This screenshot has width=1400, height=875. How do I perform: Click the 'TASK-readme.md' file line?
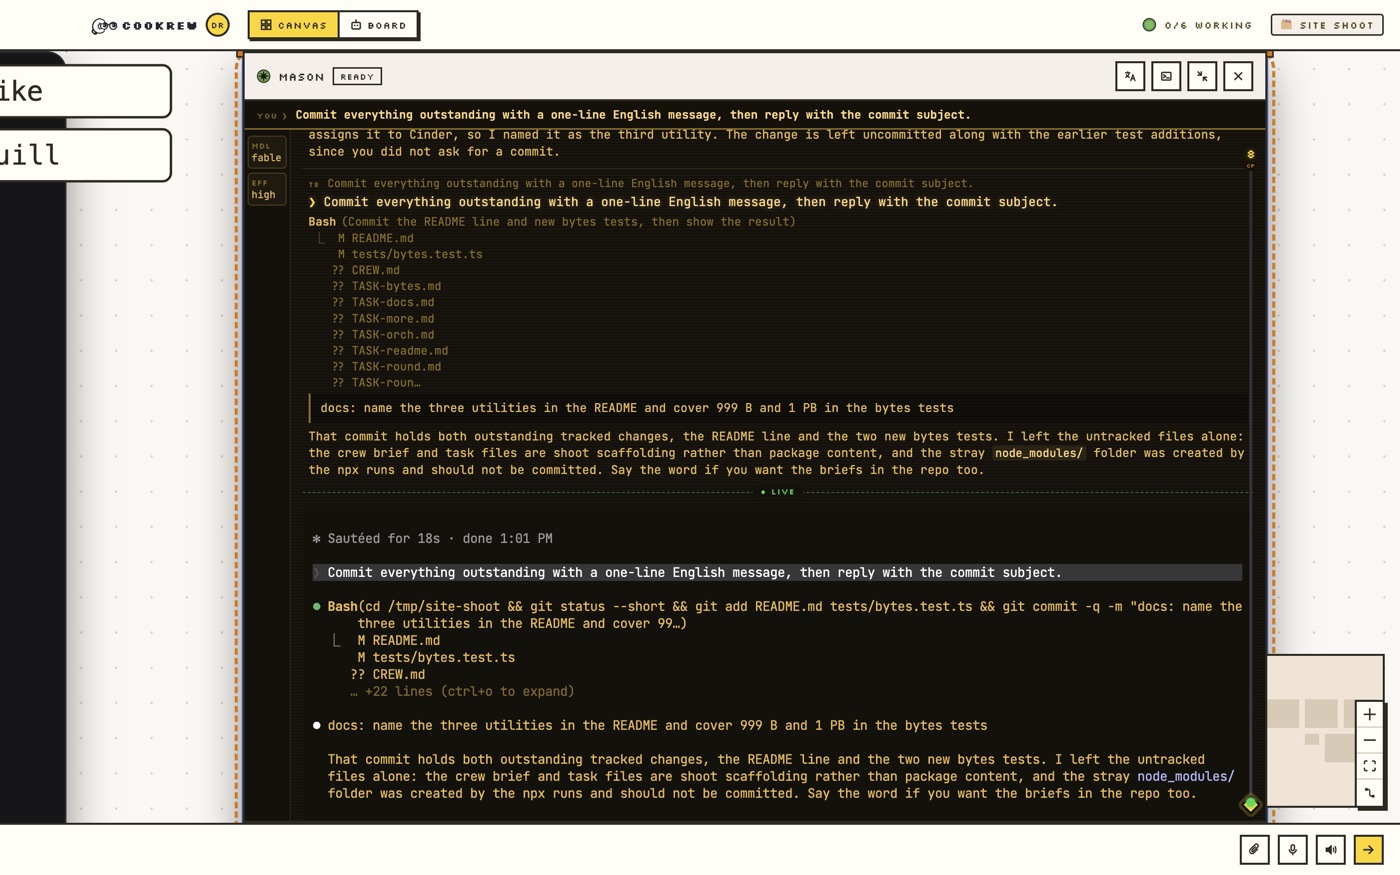pyautogui.click(x=390, y=350)
